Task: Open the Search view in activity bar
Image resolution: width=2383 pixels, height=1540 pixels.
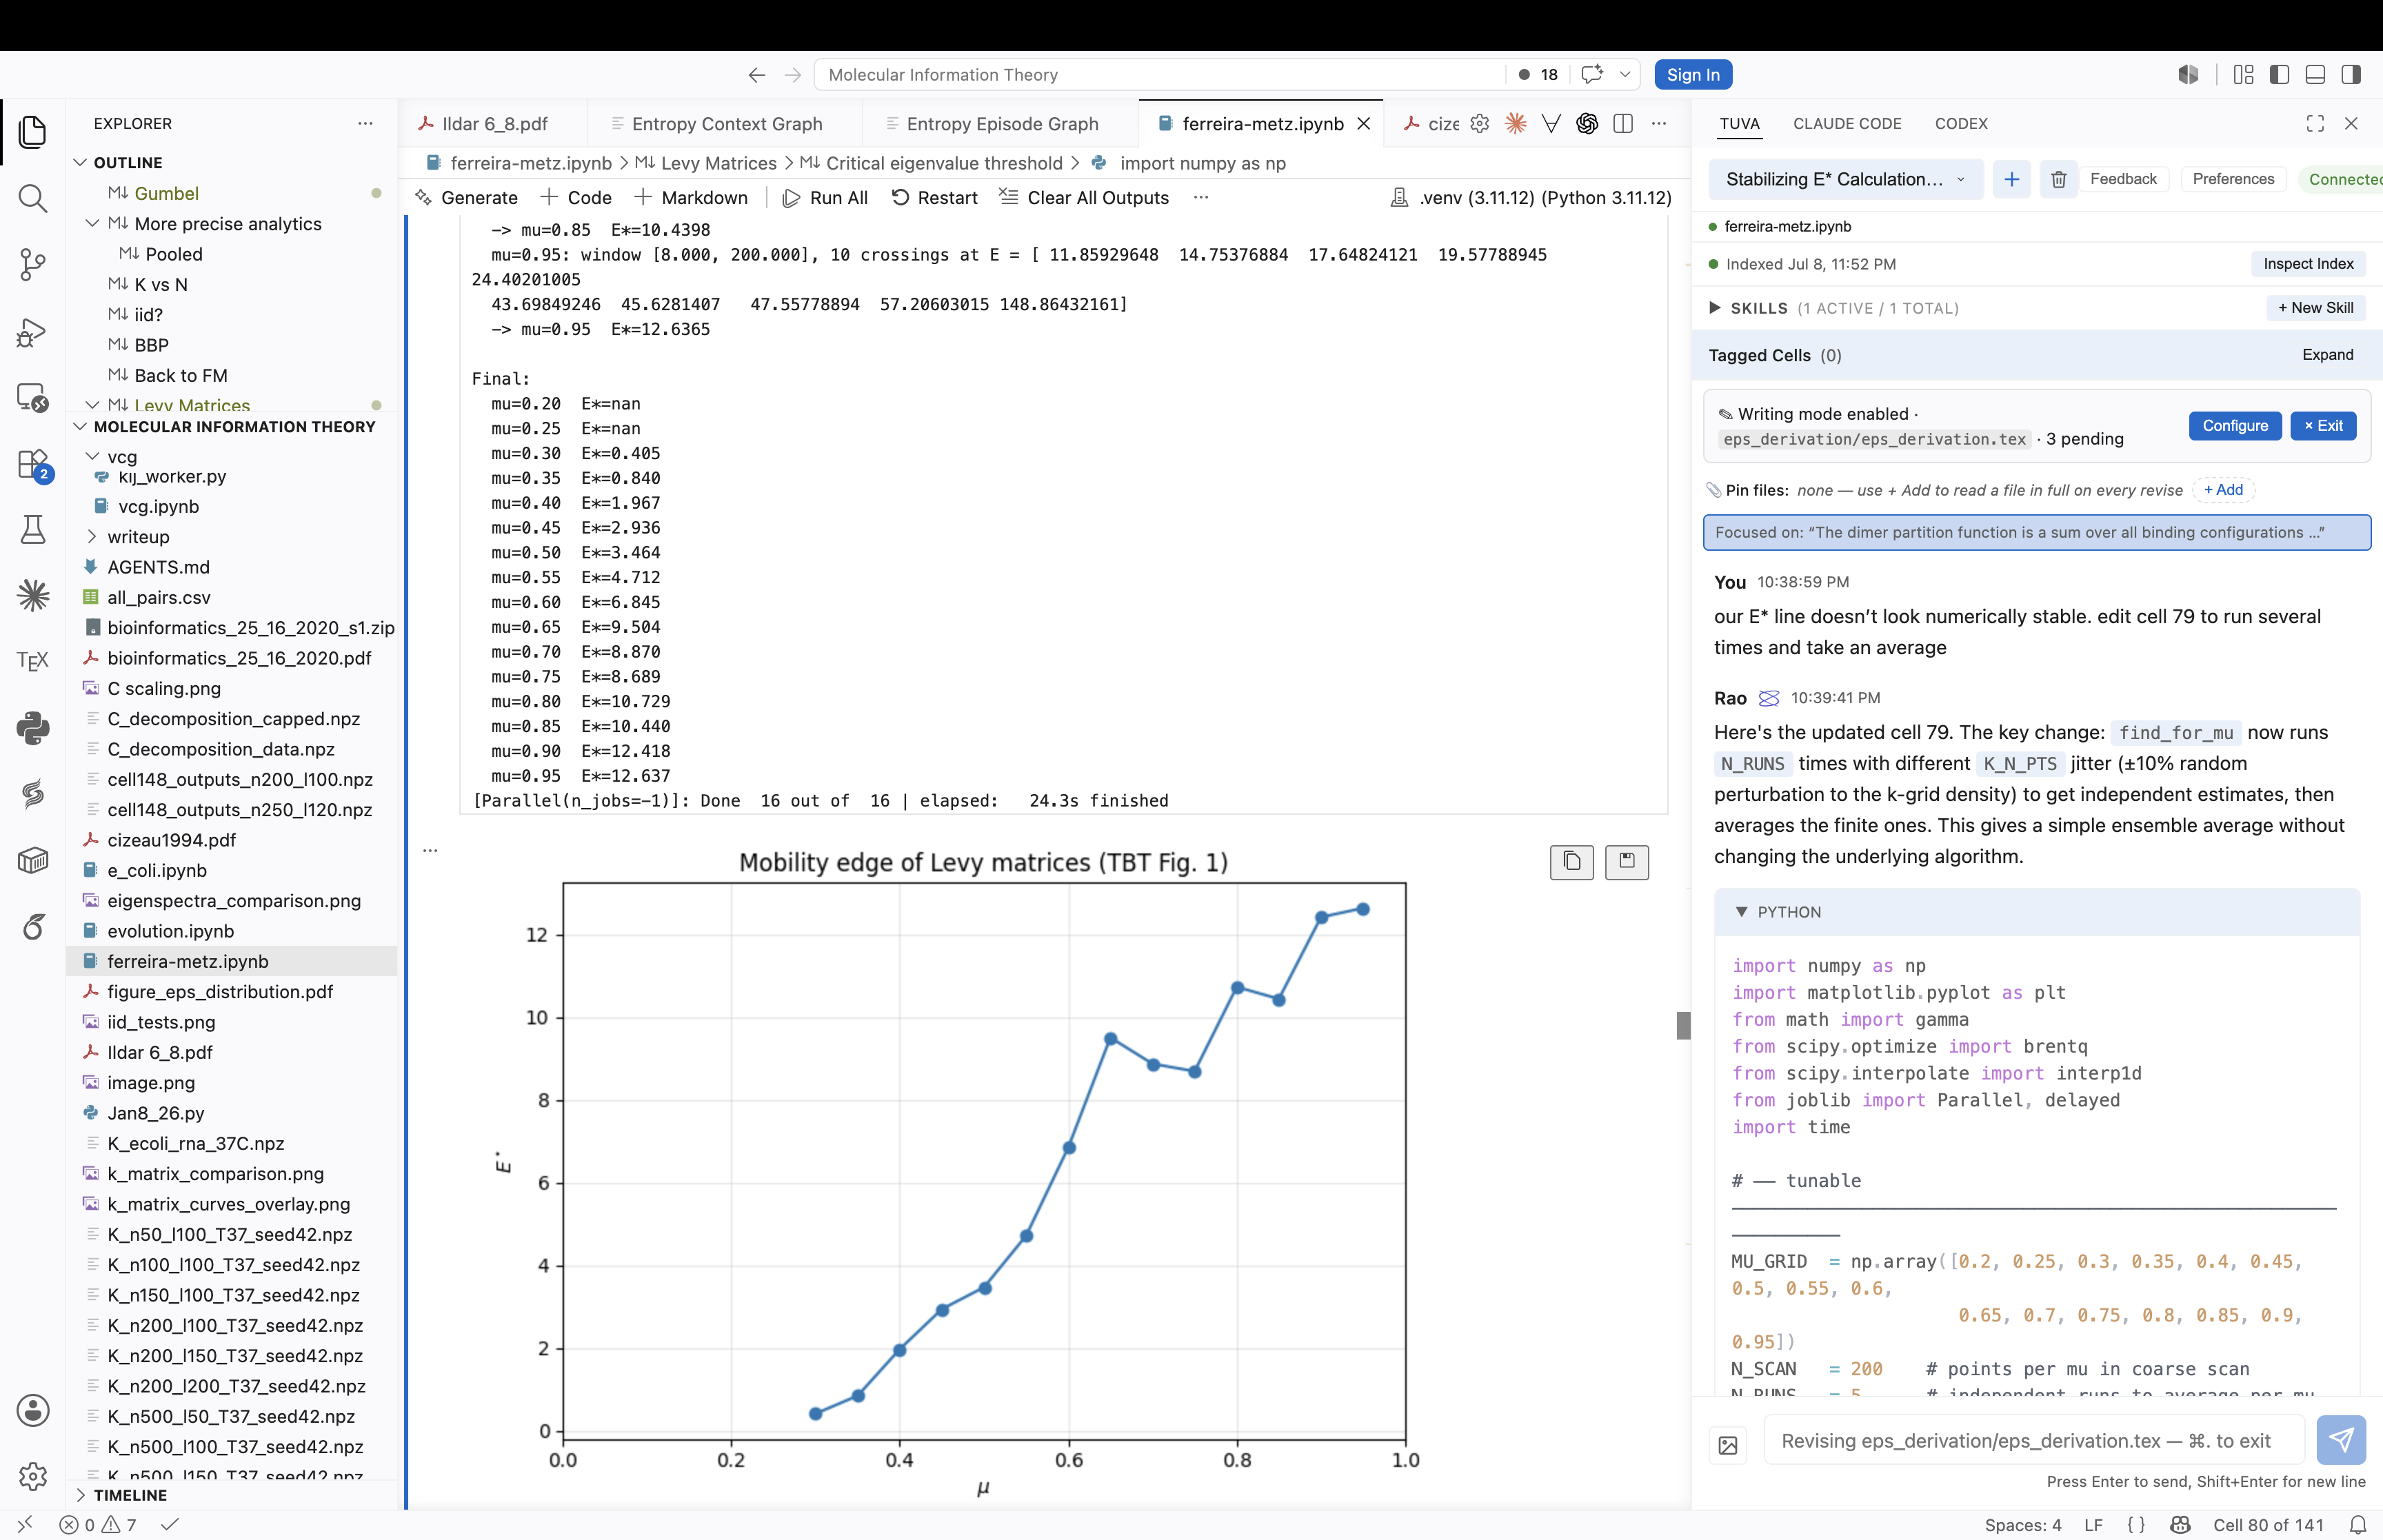Action: [32, 198]
